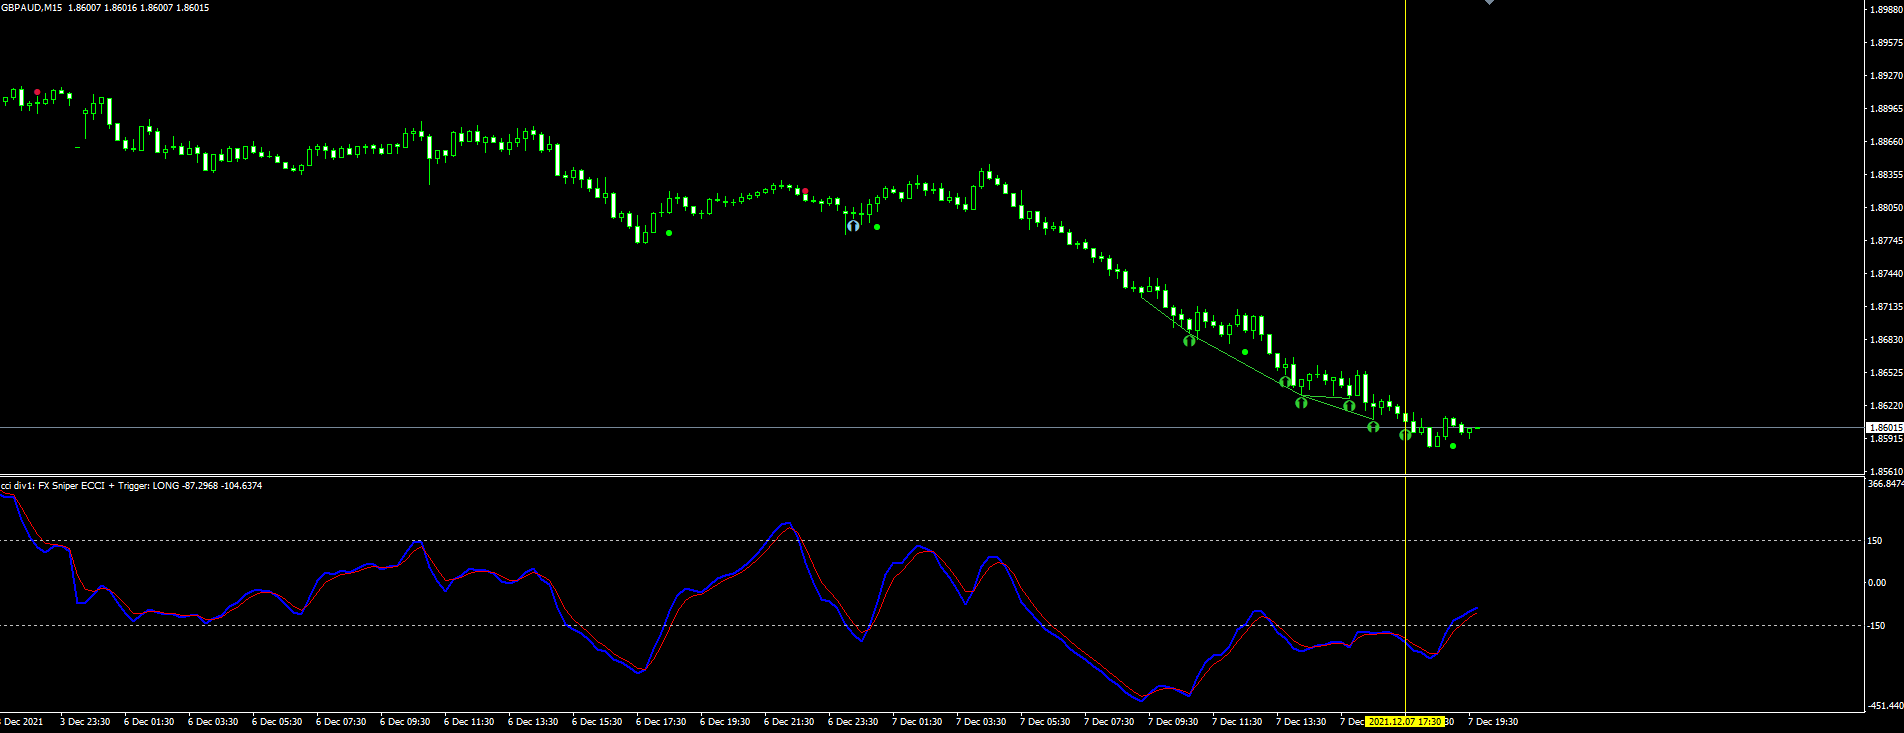Select the 7 Dec 13:30 time label
This screenshot has width=1904, height=733.
(1301, 722)
